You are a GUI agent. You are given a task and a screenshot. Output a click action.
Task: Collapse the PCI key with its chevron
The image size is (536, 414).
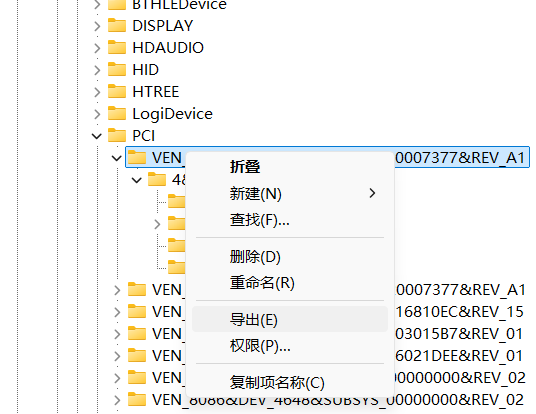97,136
